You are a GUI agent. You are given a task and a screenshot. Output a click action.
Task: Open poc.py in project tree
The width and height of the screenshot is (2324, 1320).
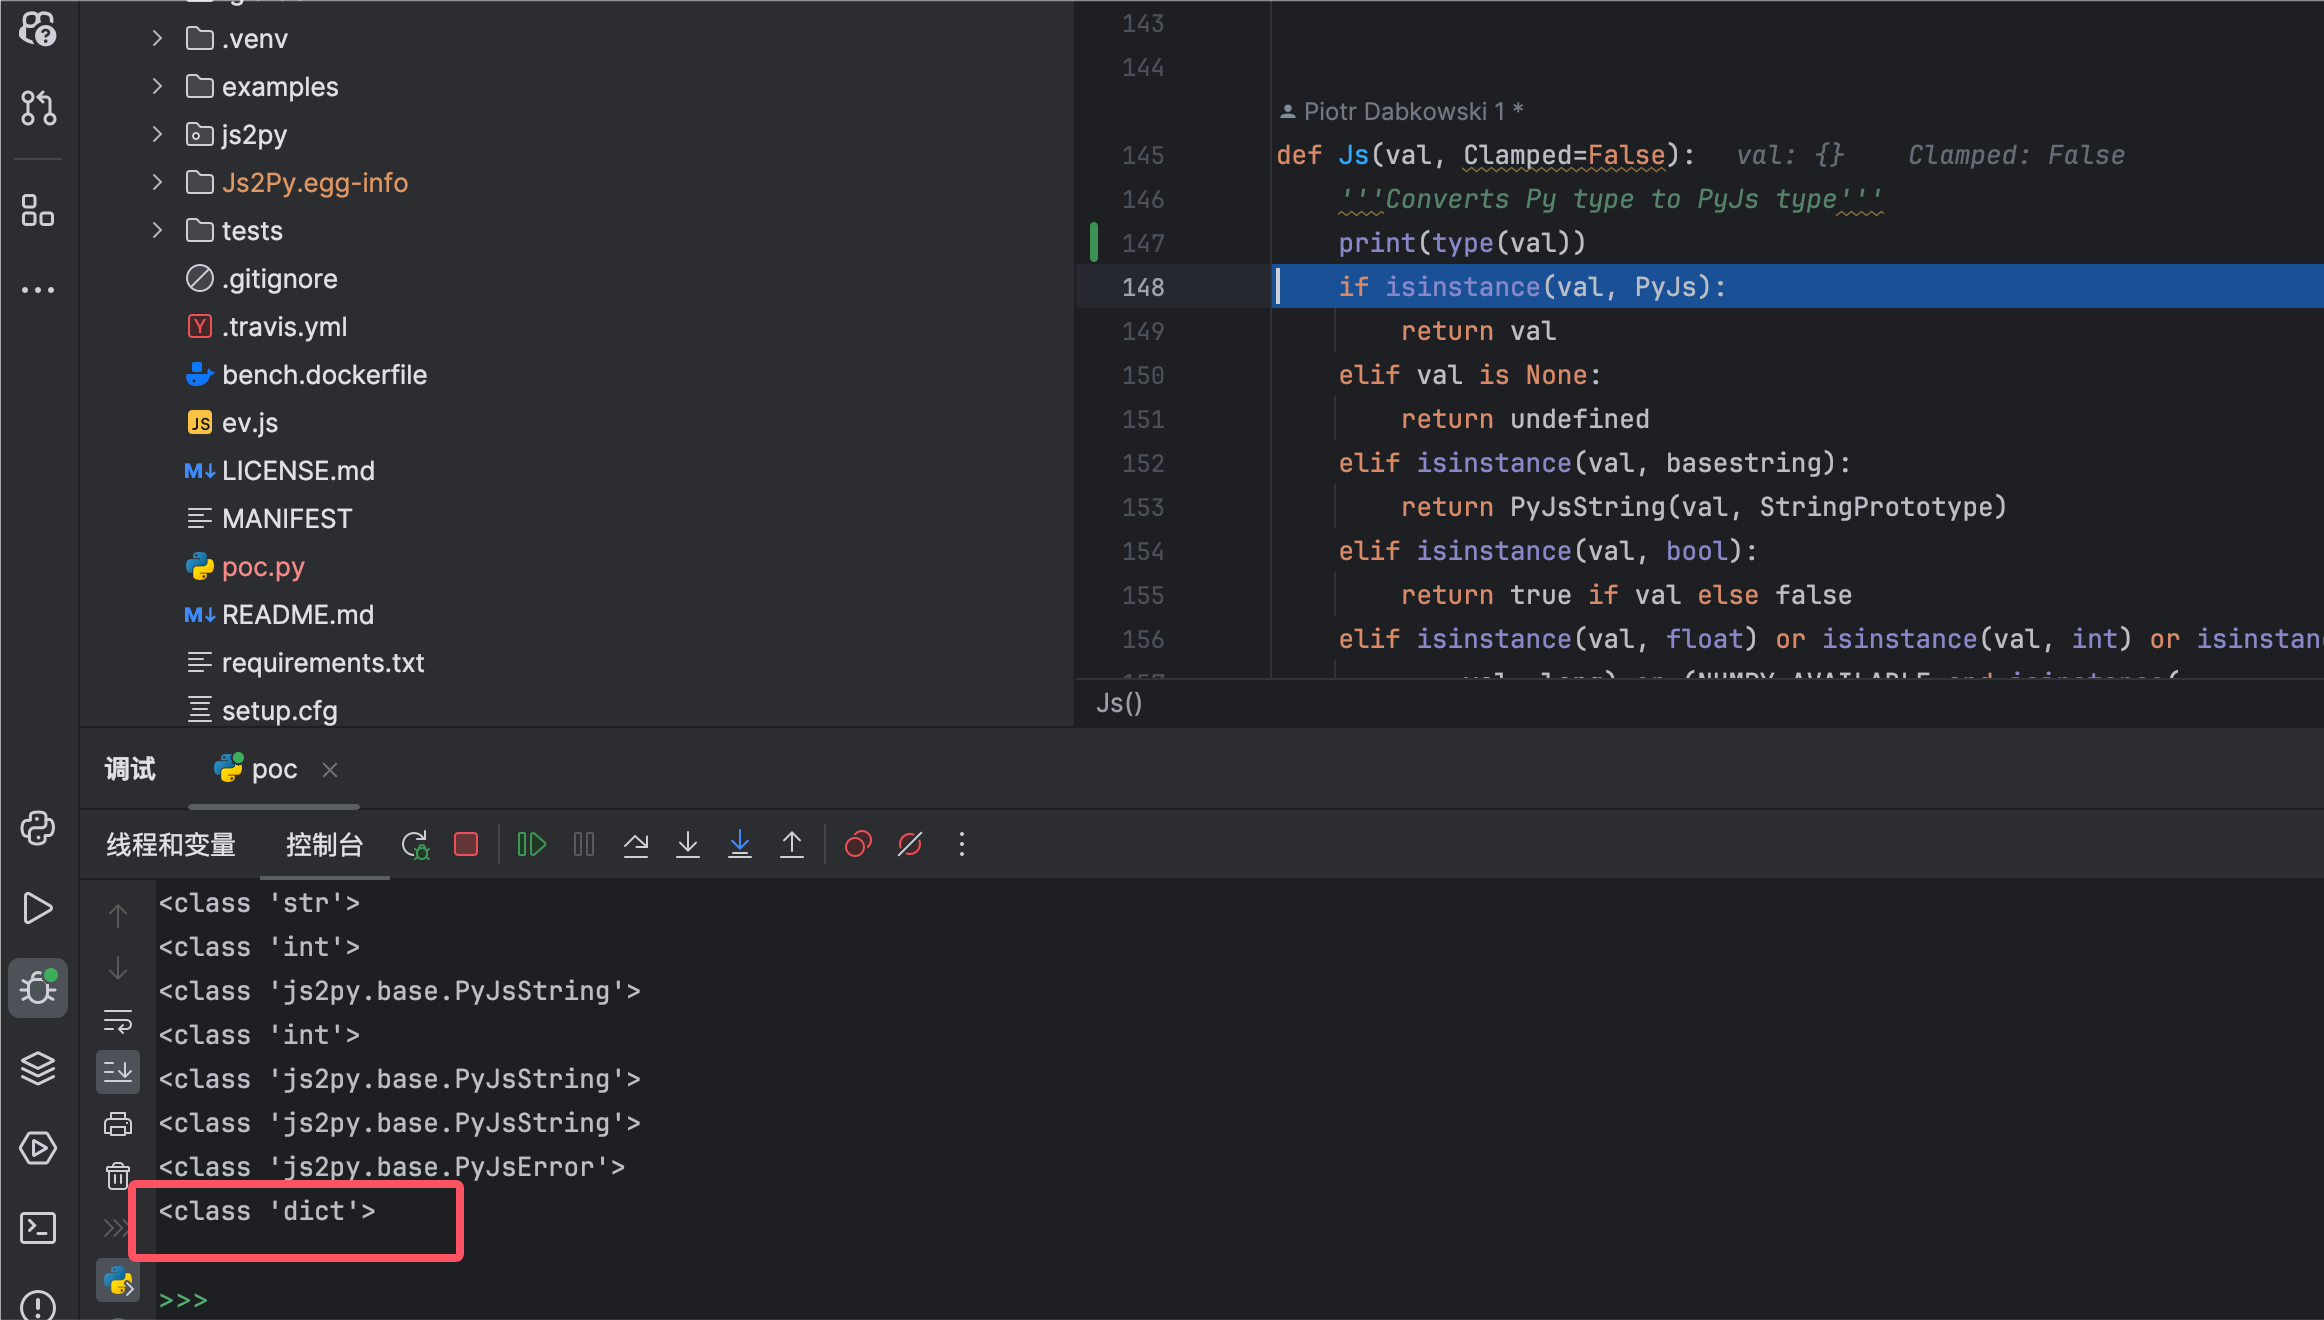coord(263,567)
